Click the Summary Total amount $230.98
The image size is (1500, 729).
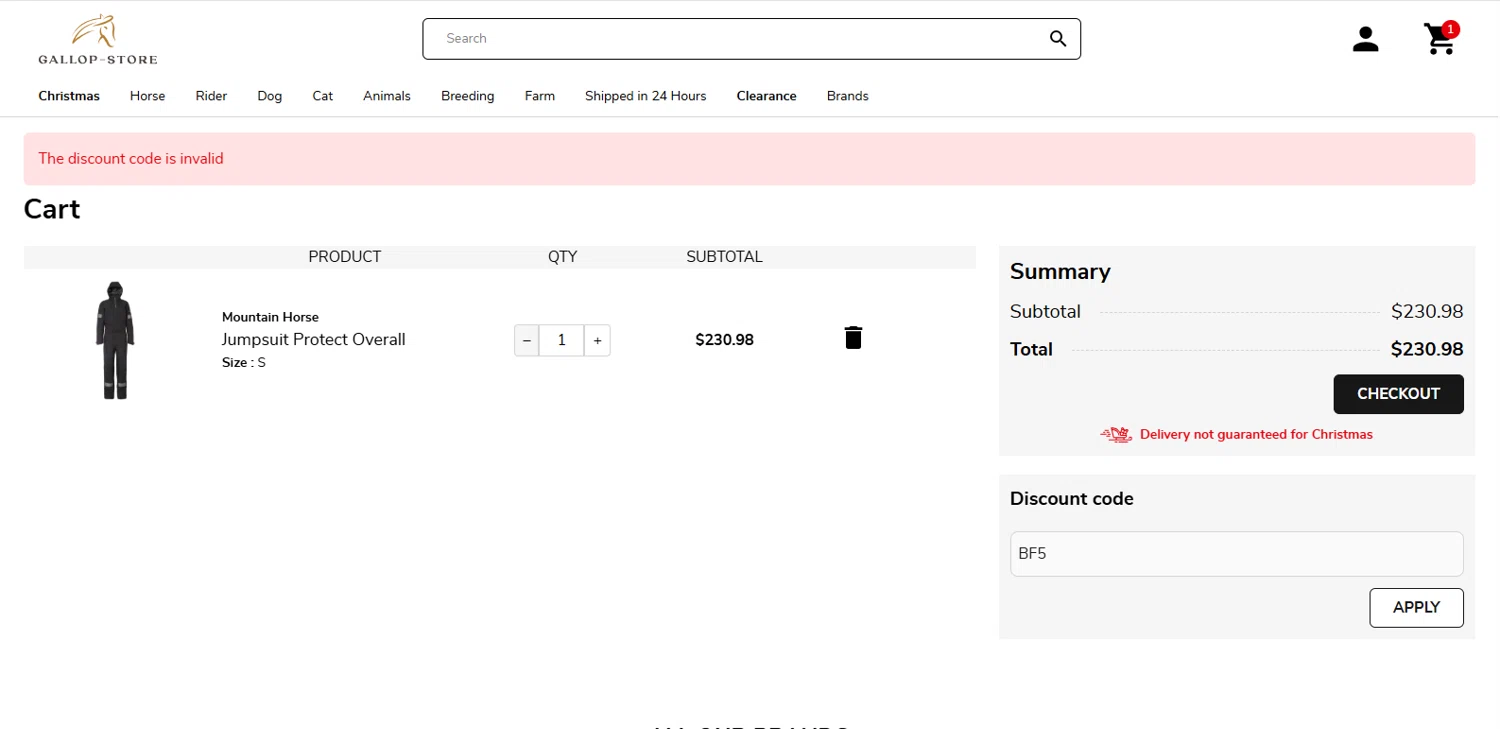(x=1427, y=349)
